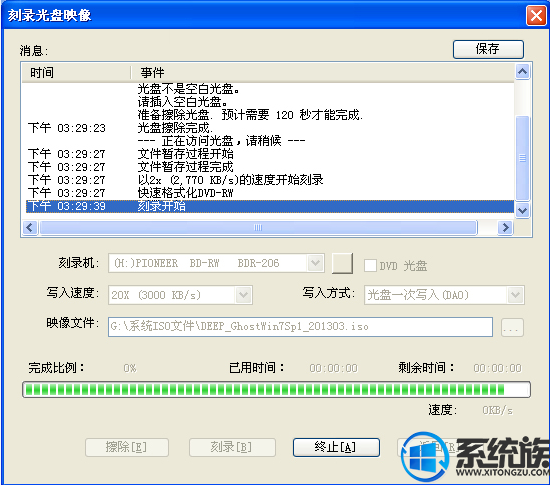Screen dimensions: 550x485
Task: Open the 写入方式 write method dropdown
Action: (x=515, y=295)
